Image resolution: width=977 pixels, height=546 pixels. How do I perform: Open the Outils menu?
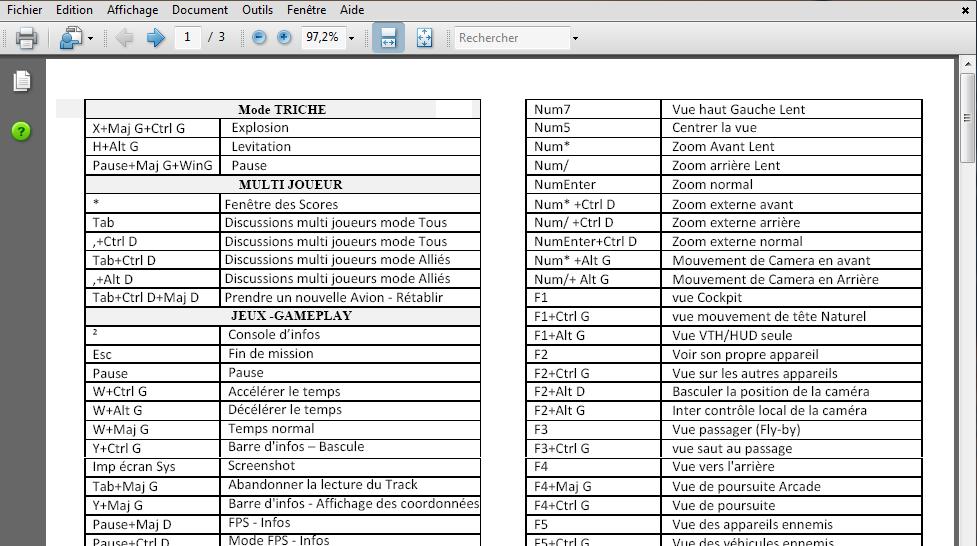pos(257,10)
